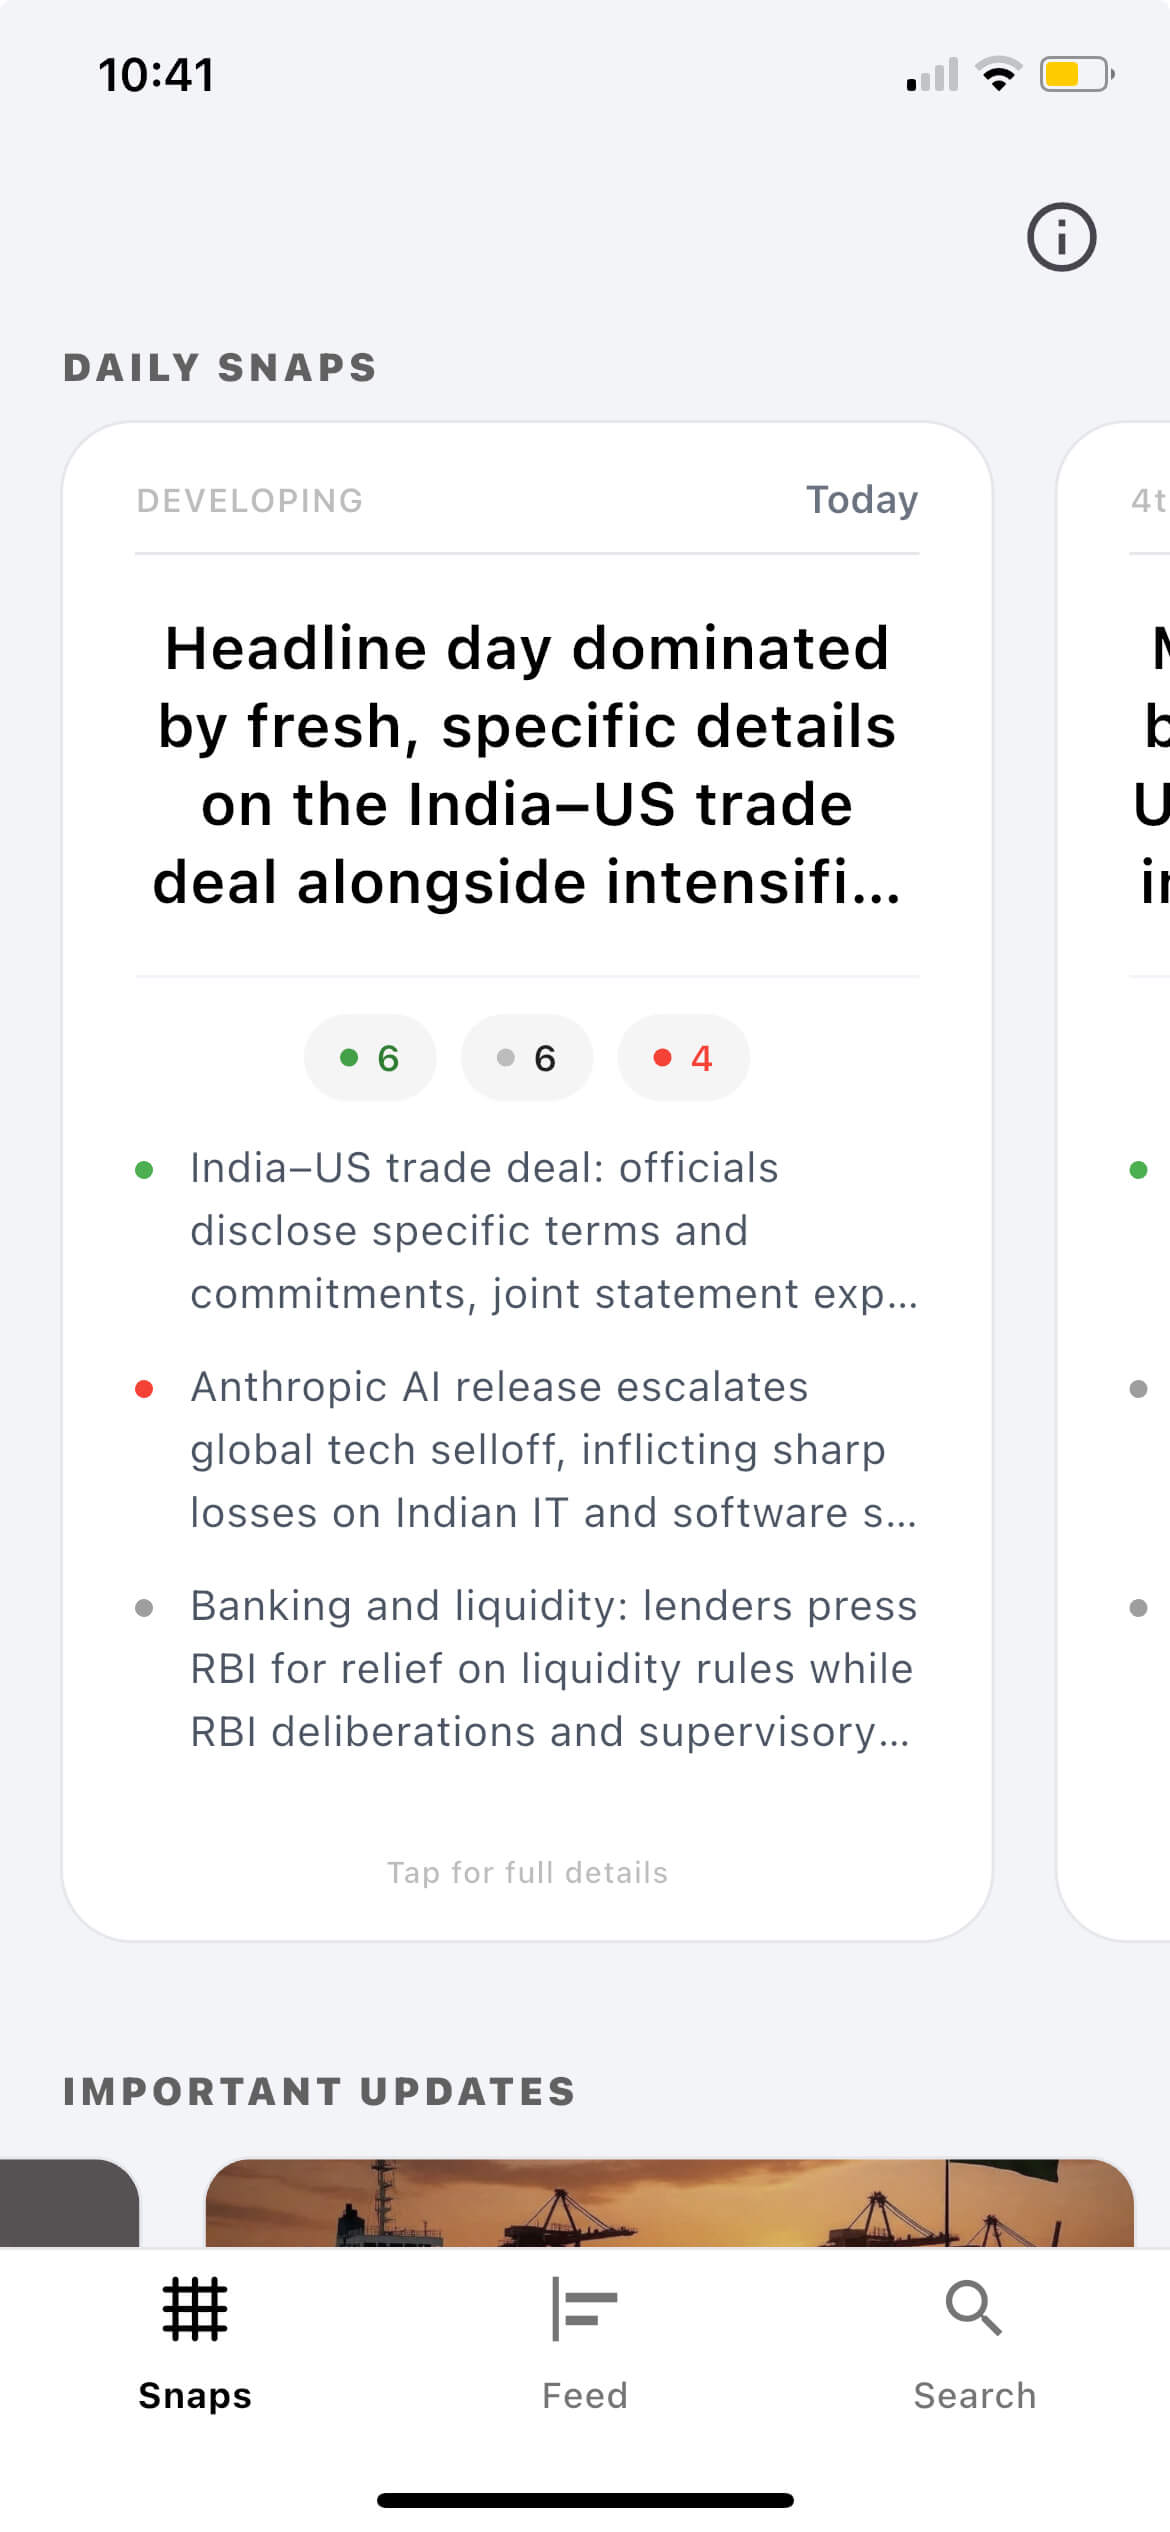Tap the cellular signal bars icon
The width and height of the screenshot is (1170, 2532).
[932, 76]
